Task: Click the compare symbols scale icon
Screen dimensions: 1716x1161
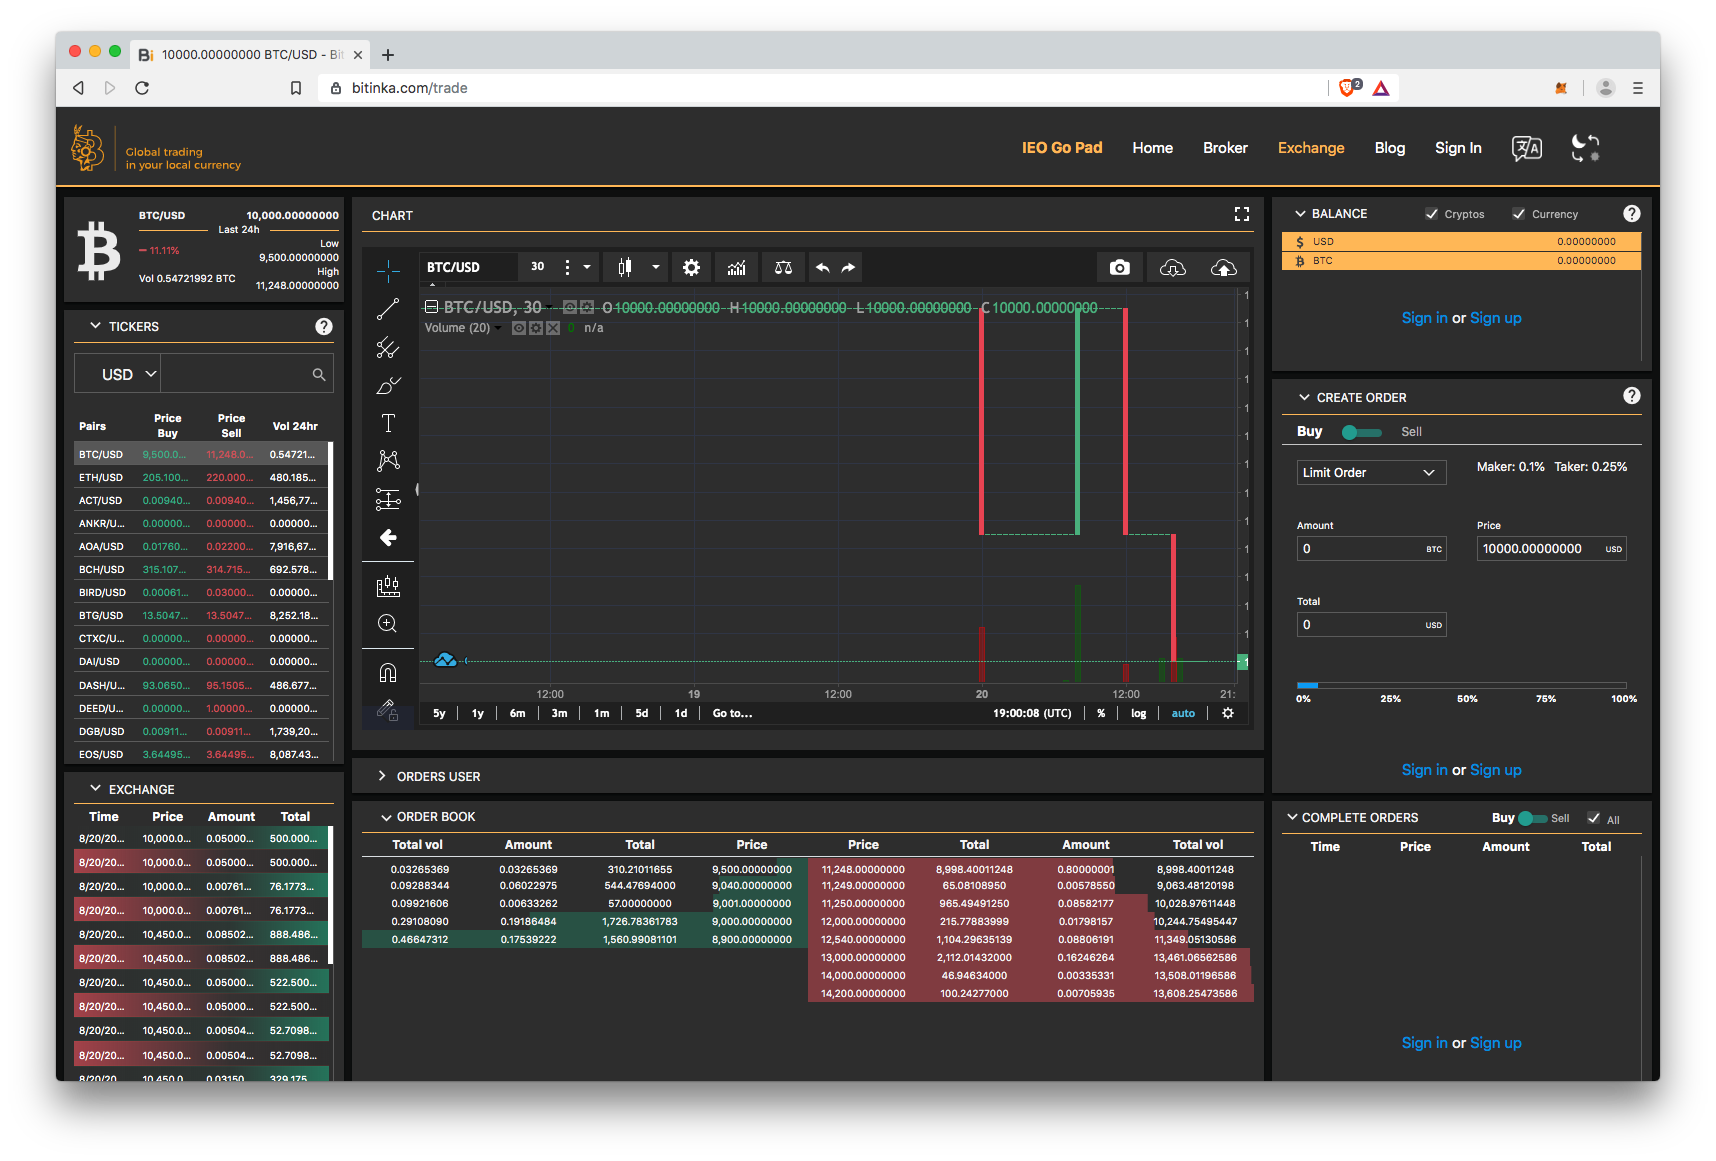Action: pyautogui.click(x=784, y=267)
